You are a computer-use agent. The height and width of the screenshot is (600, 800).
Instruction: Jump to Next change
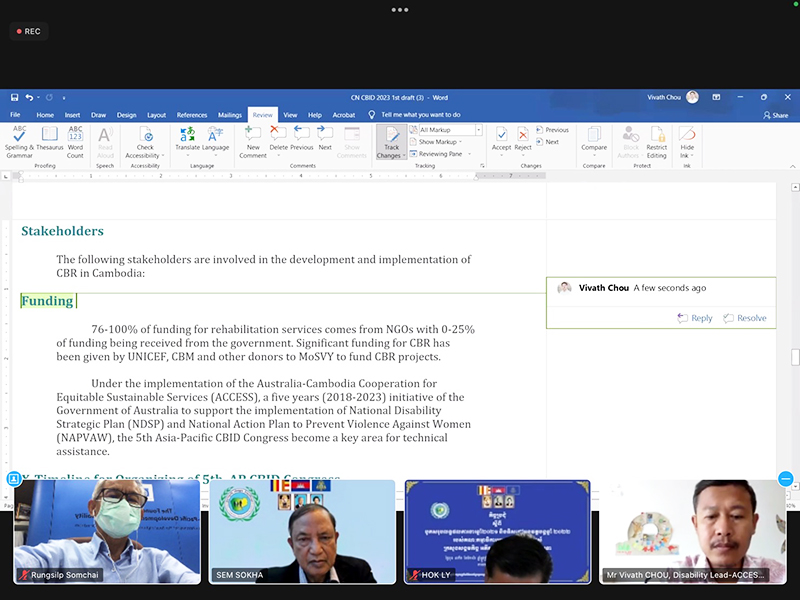tap(547, 142)
